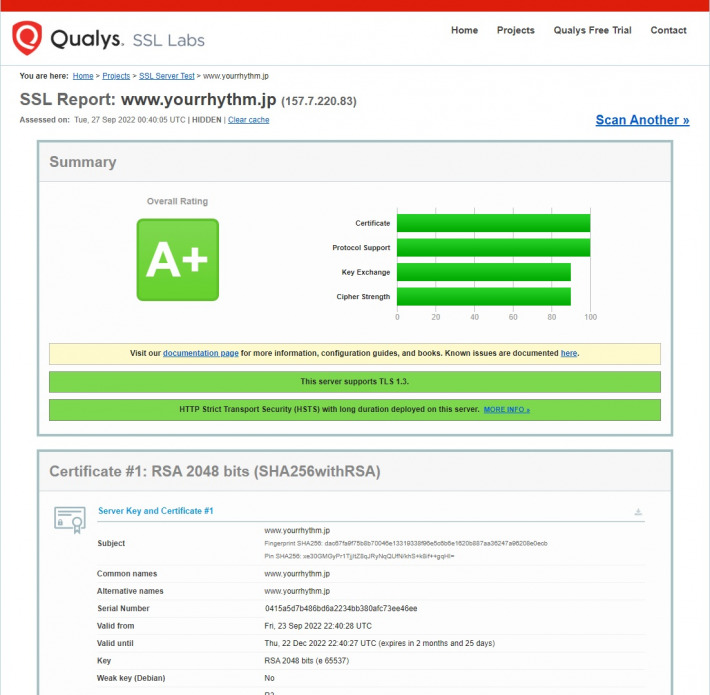710x695 pixels.
Task: Click the TLS 1.3 support banner
Action: 354,382
